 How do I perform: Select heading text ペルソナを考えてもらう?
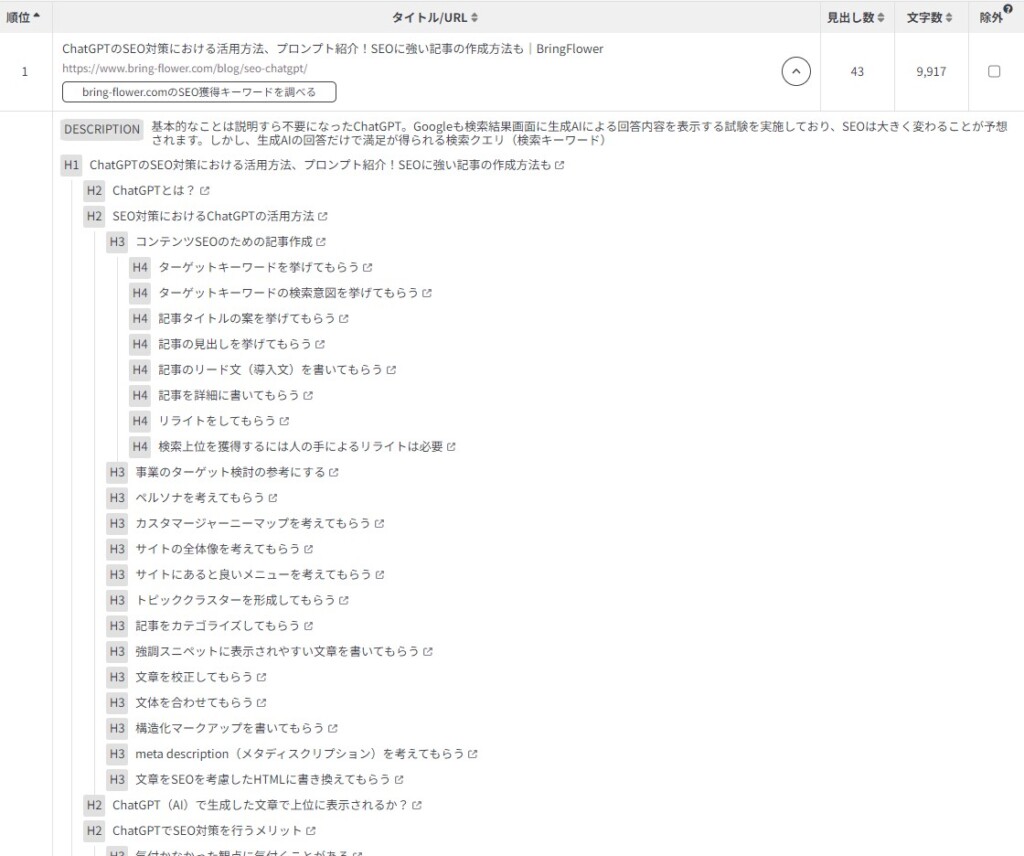[200, 498]
